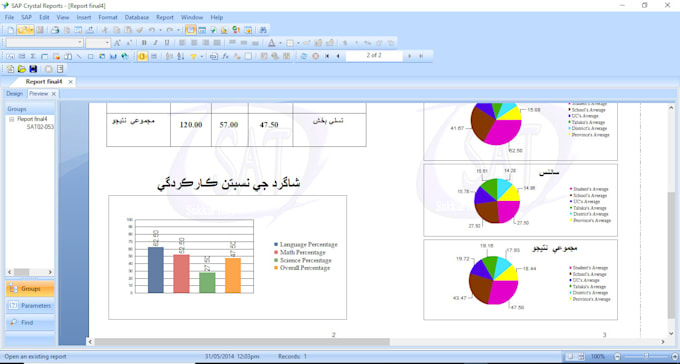Click the blue floppy disk in bottom toolbar
The width and height of the screenshot is (680, 364).
33,69
